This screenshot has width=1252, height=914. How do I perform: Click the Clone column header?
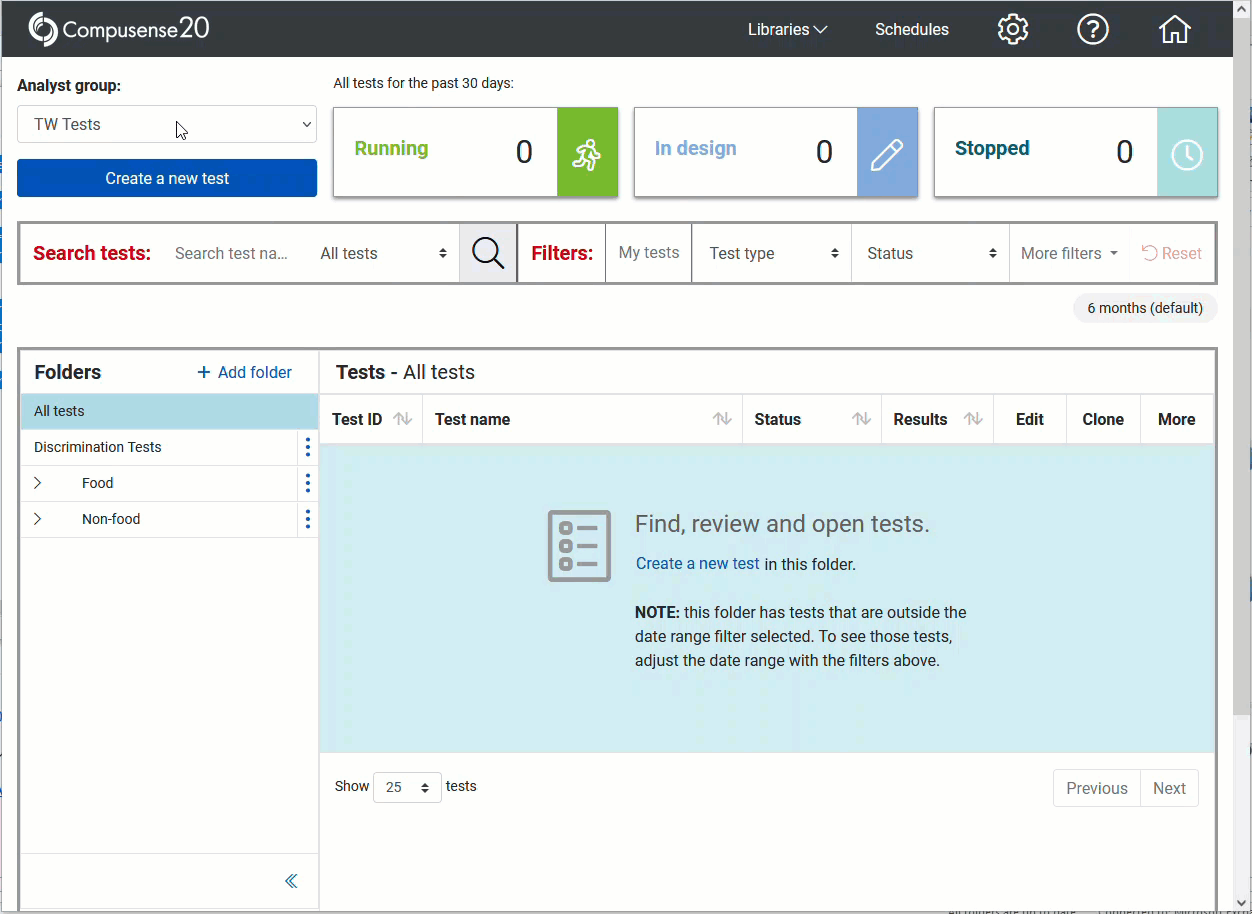coord(1103,419)
